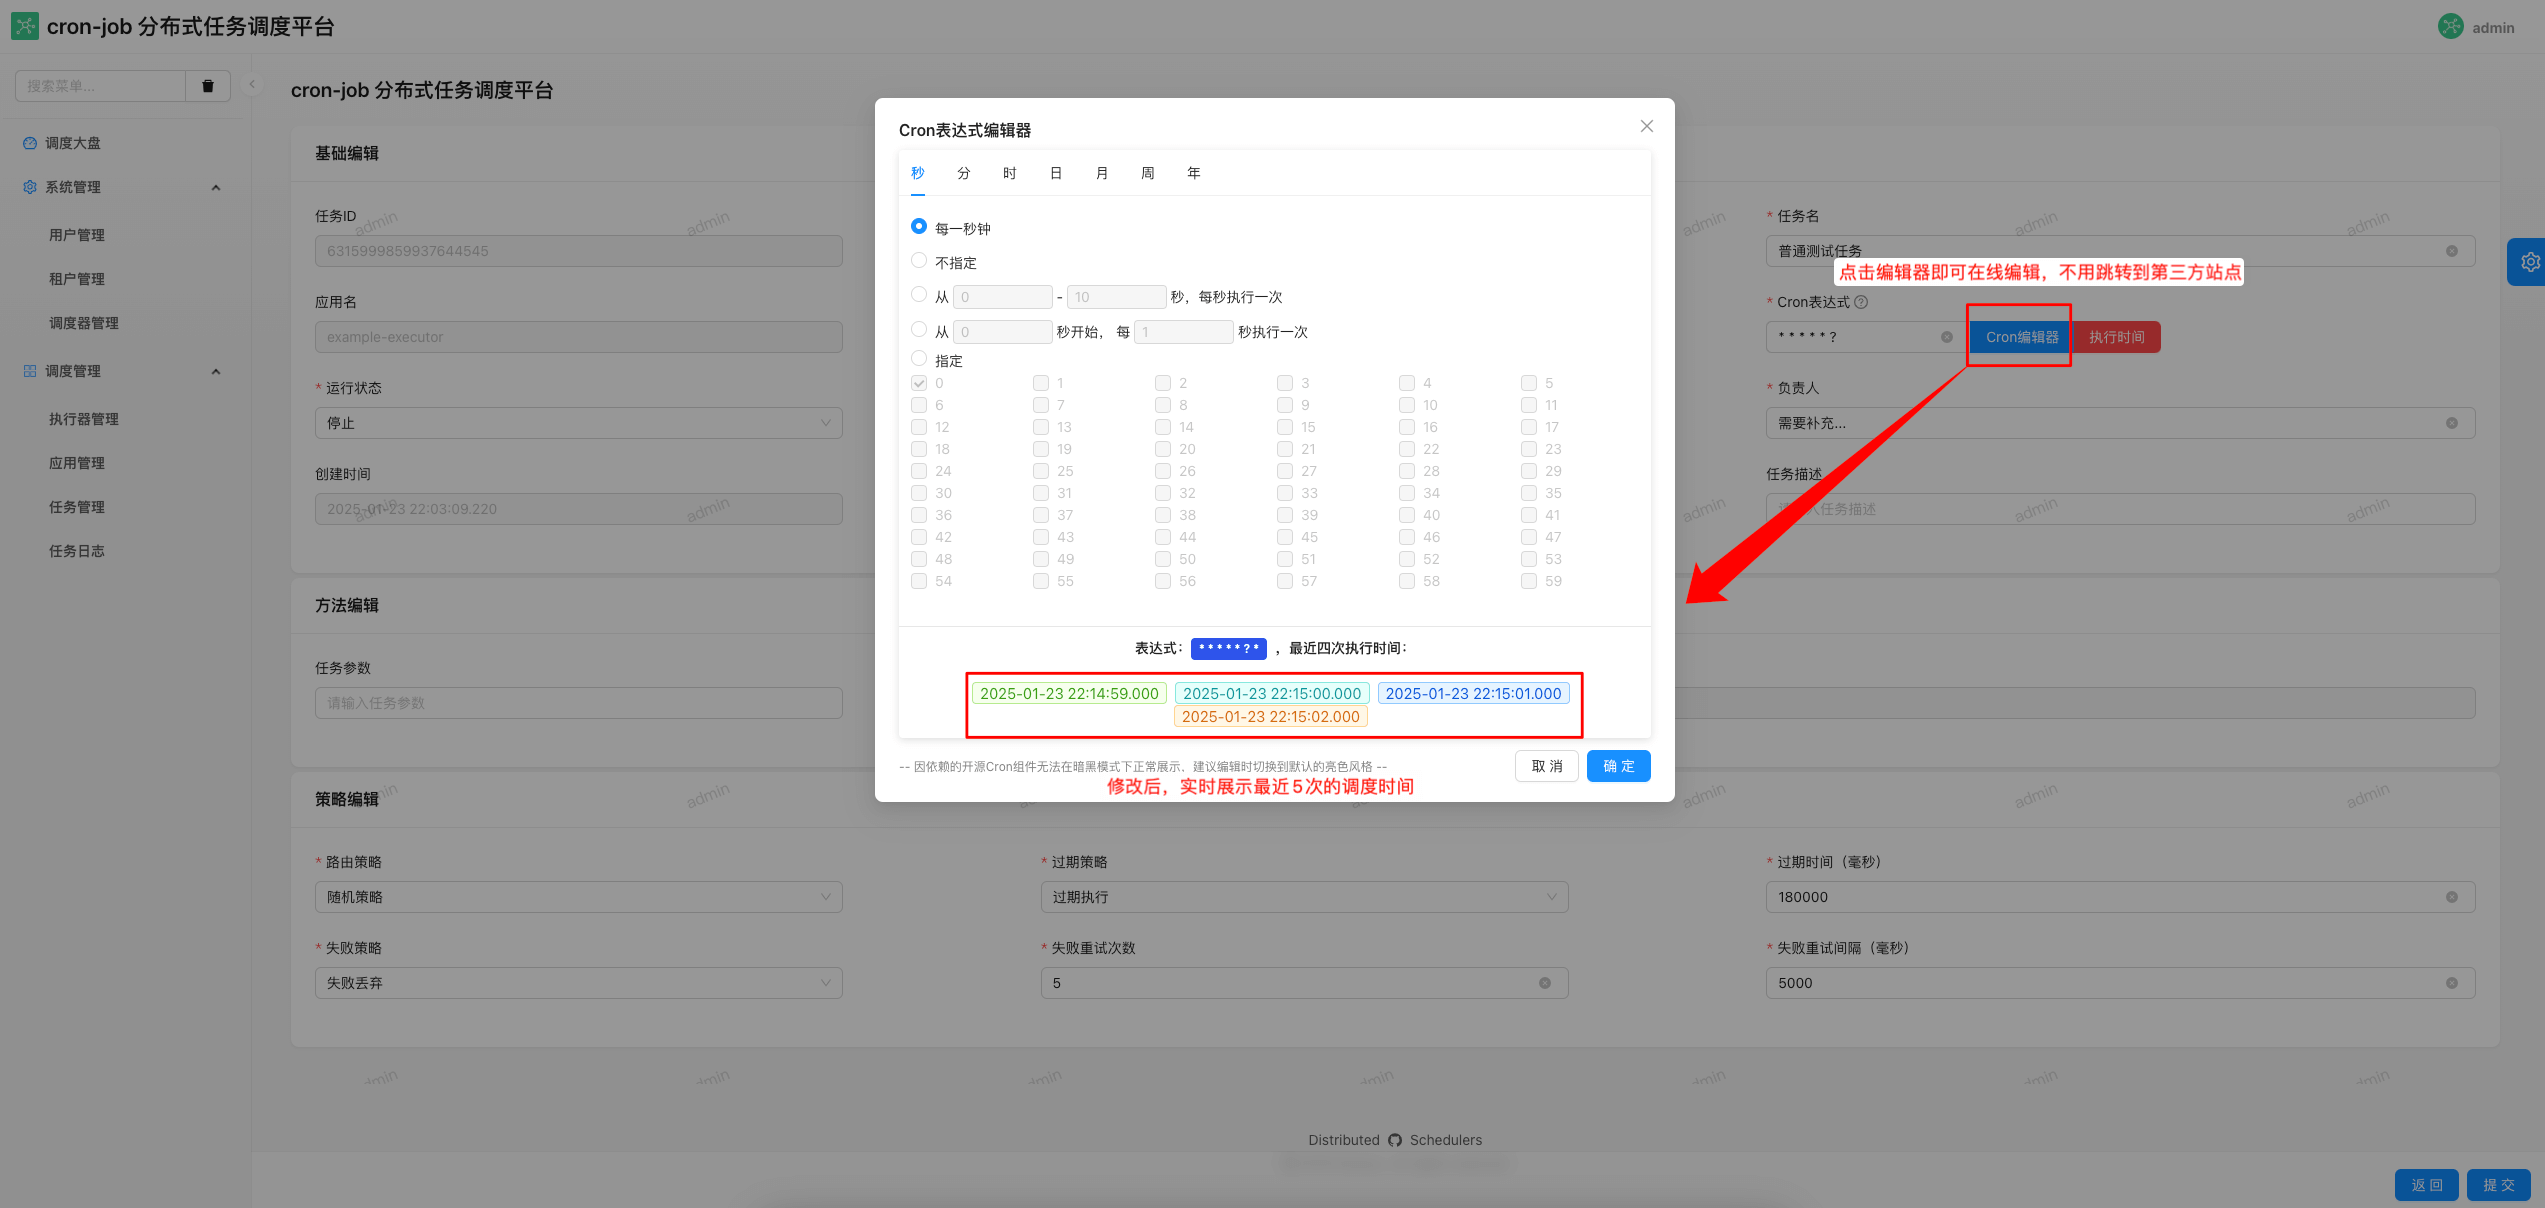The height and width of the screenshot is (1208, 2545).
Task: Select the range 从 - 秒 radio option
Action: click(919, 295)
